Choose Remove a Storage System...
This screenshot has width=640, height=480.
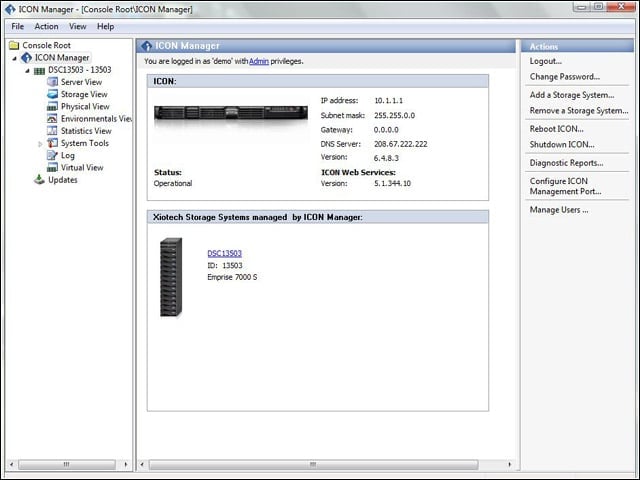pos(579,111)
